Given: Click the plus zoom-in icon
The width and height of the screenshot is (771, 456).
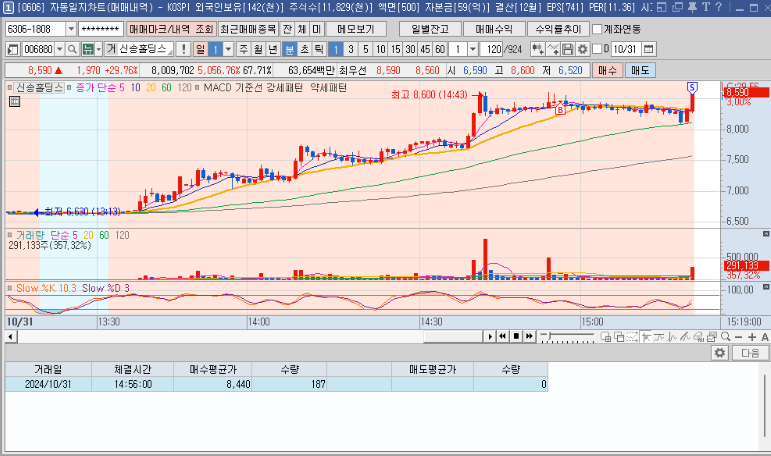Looking at the screenshot, I should pyautogui.click(x=752, y=337).
